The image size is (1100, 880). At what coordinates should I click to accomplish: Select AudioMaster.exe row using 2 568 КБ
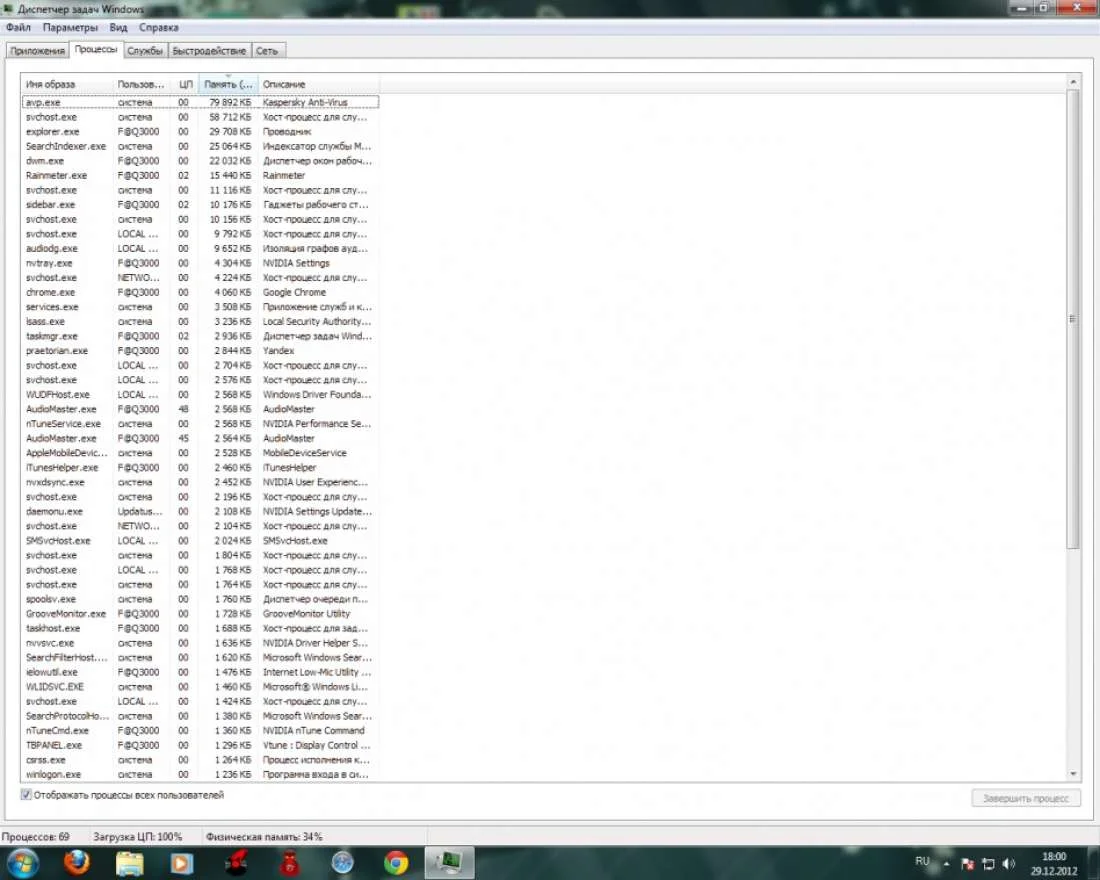pos(200,409)
